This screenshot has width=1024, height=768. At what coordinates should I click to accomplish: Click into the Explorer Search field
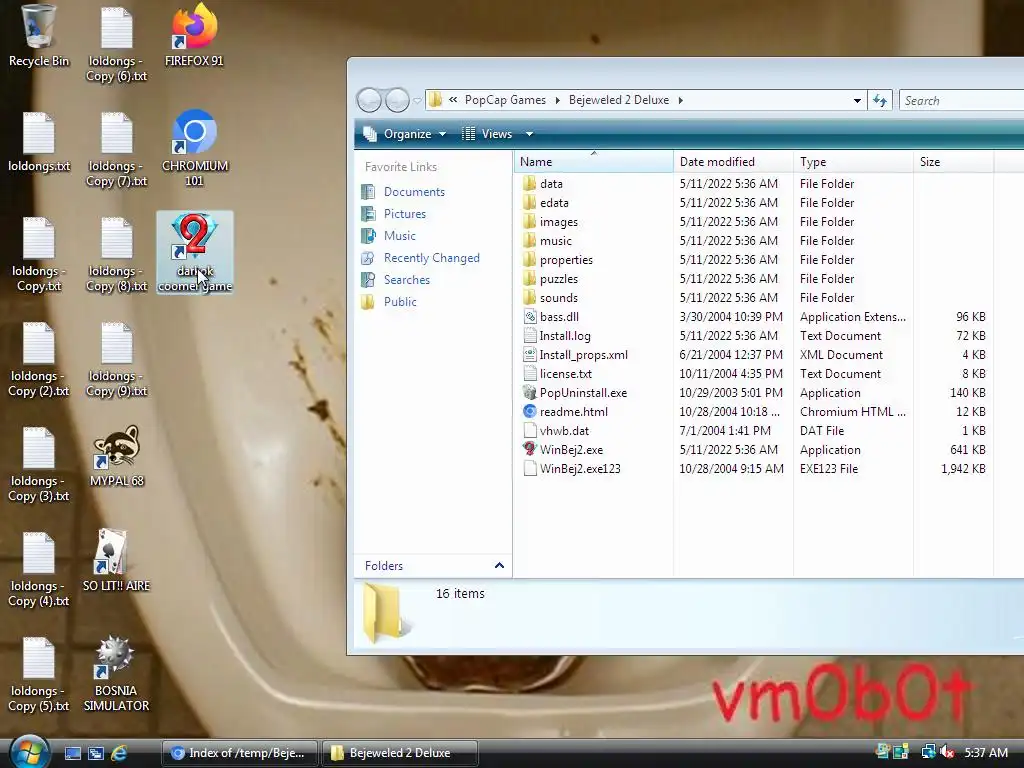[961, 101]
